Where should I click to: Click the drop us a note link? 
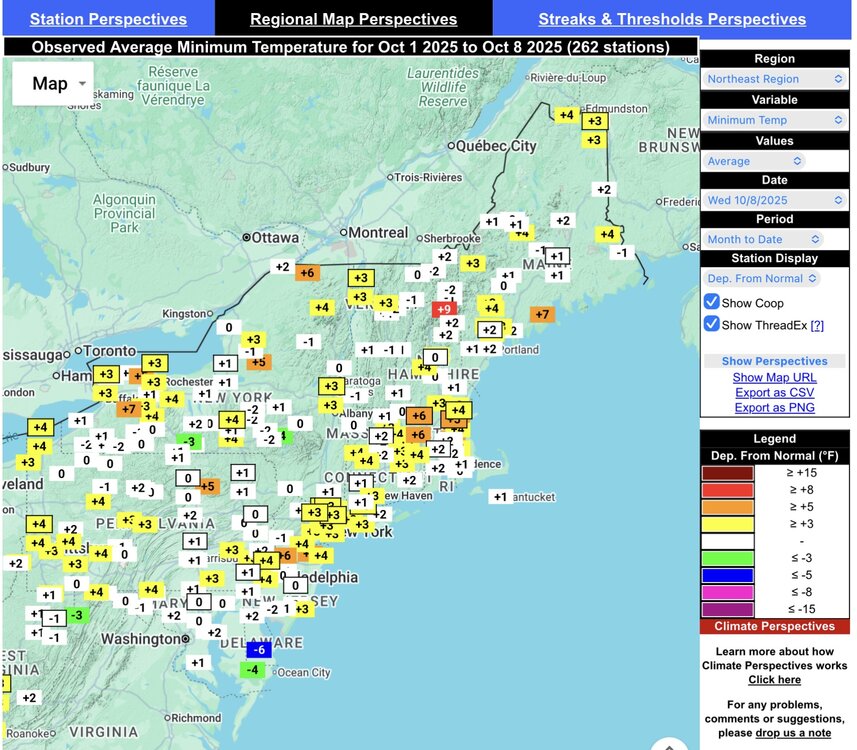click(x=794, y=734)
